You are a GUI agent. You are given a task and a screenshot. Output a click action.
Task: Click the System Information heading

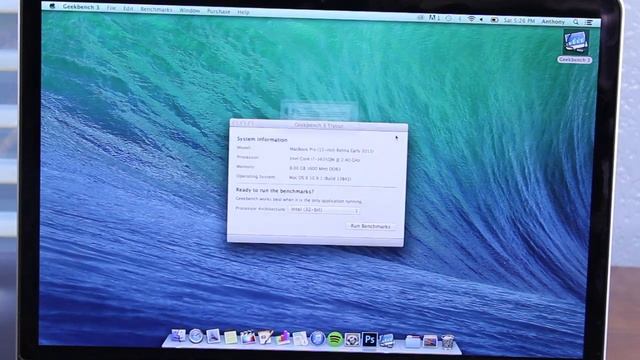pos(262,140)
